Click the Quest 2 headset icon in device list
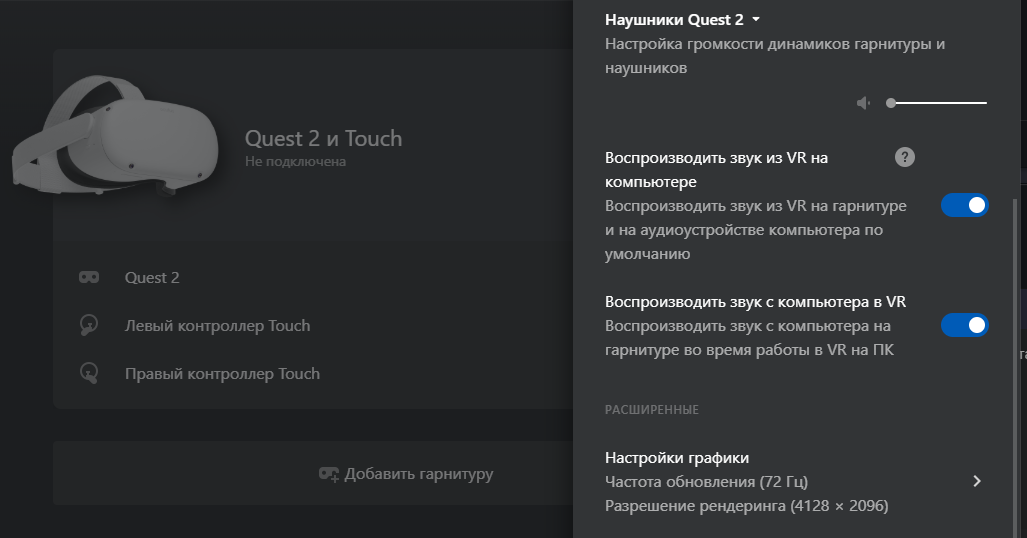This screenshot has width=1027, height=538. click(x=89, y=277)
